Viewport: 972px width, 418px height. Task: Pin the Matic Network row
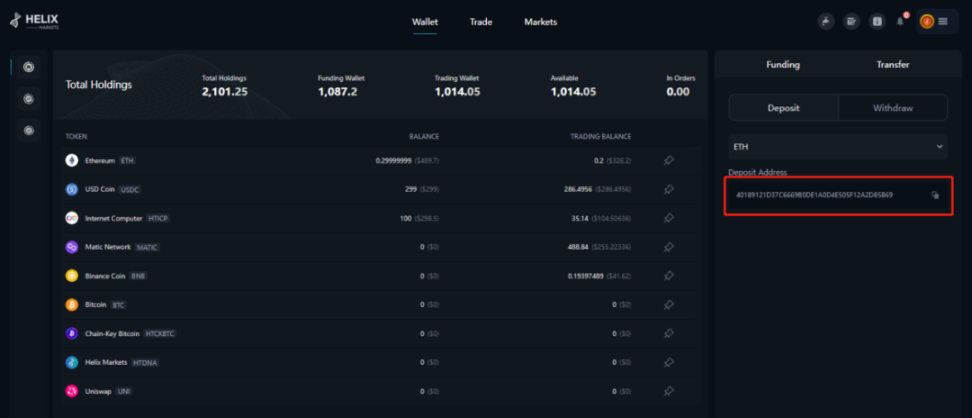(x=668, y=247)
